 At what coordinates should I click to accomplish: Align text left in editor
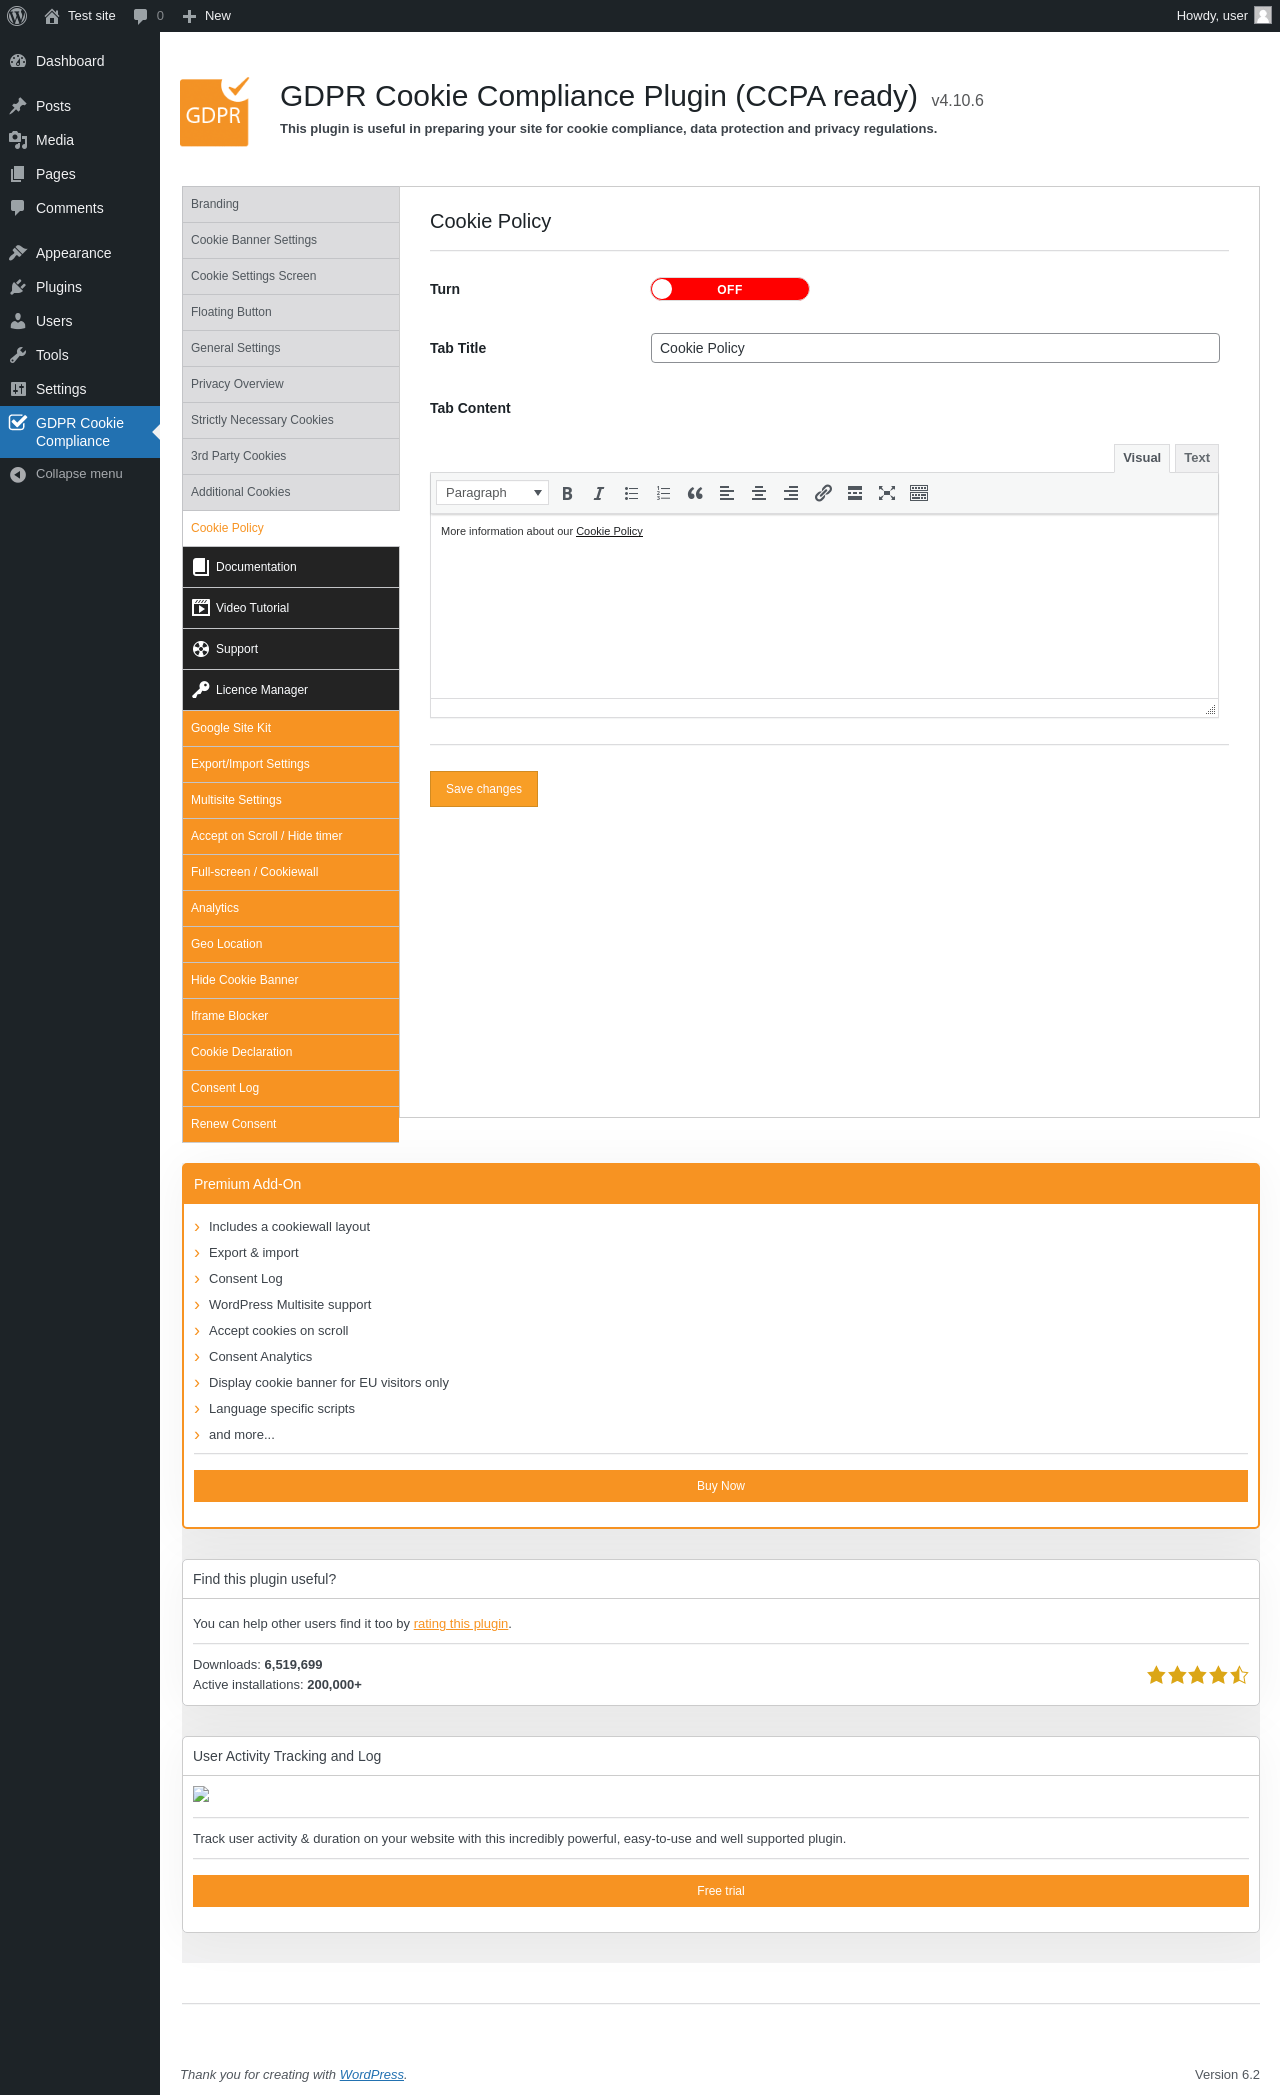(x=727, y=493)
